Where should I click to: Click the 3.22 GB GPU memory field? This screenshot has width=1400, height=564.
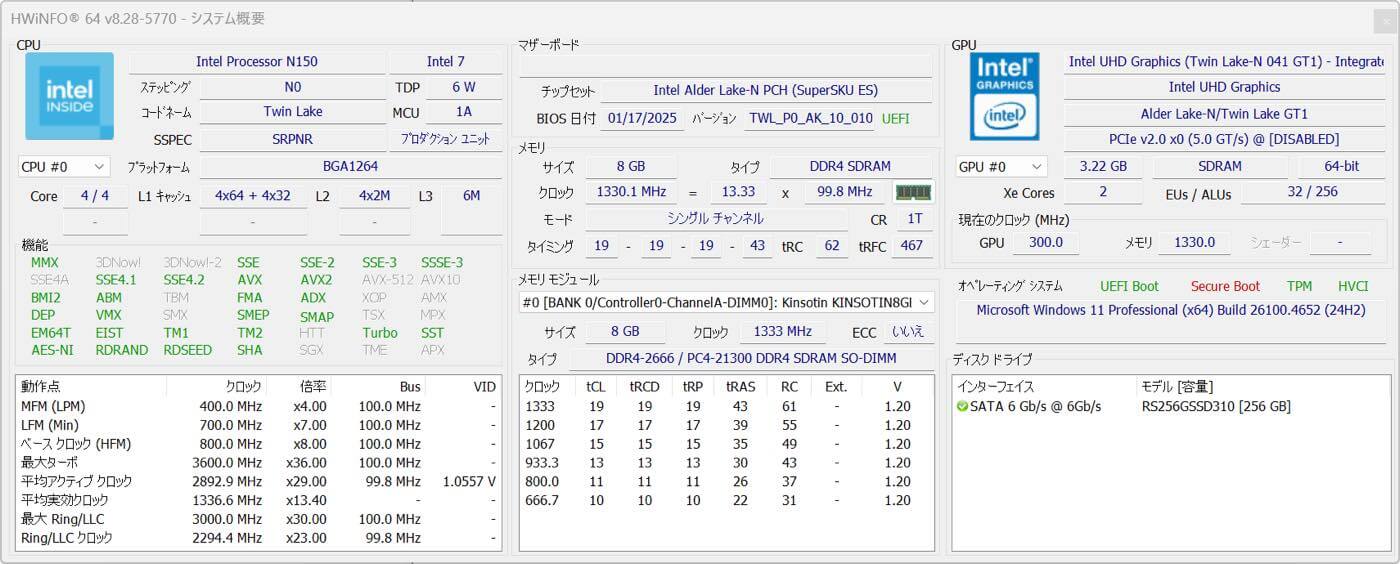pyautogui.click(x=1104, y=167)
